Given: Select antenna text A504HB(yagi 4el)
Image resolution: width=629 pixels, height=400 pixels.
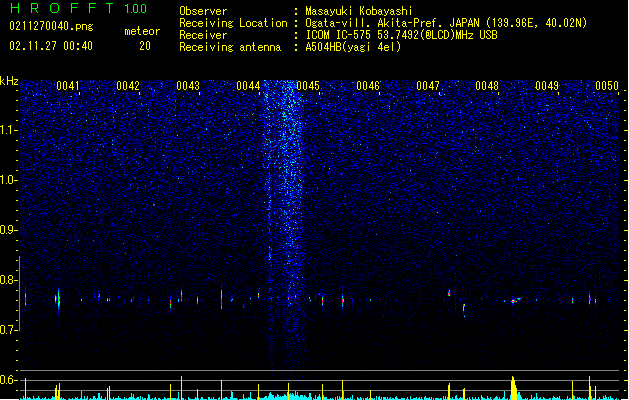Looking at the screenshot, I should click(x=353, y=47).
